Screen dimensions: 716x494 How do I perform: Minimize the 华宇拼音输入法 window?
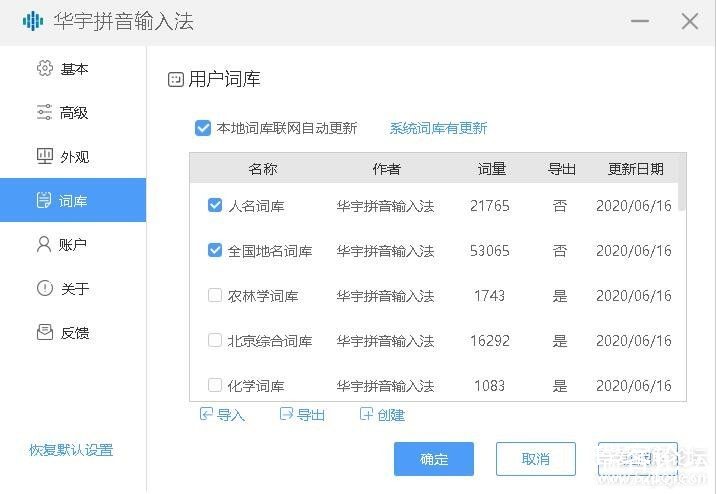tap(640, 21)
